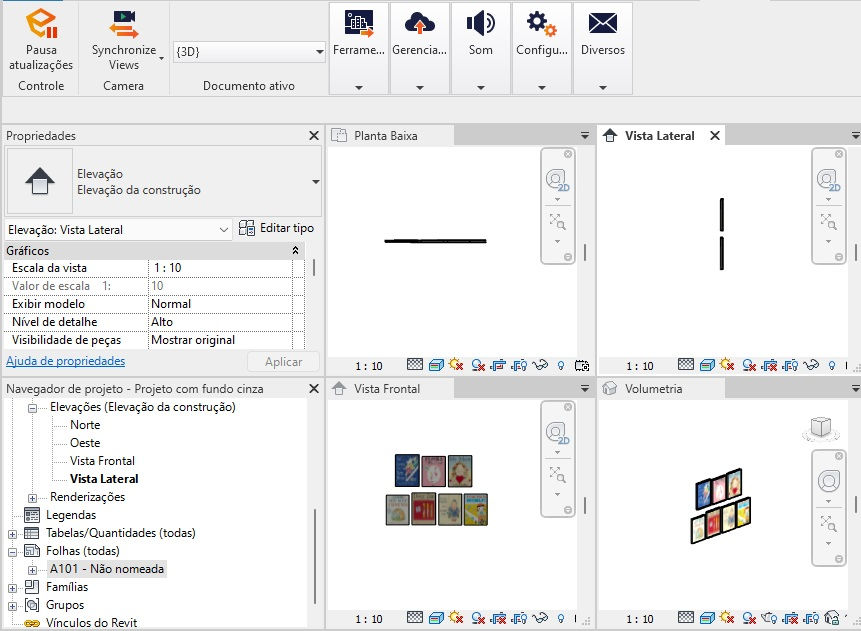
Task: Click the Editar tipo button
Action: click(275, 229)
